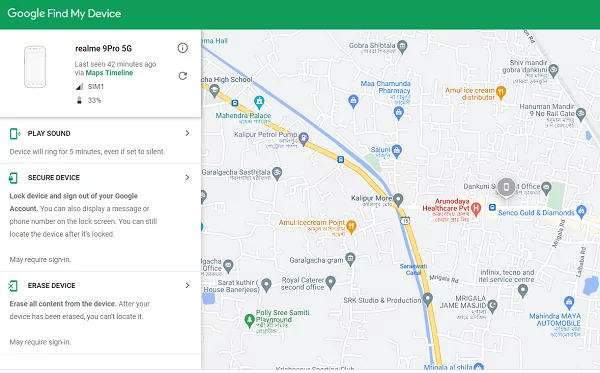Select the SECURE DEVICE option label
This screenshot has width=600, height=373.
point(54,178)
